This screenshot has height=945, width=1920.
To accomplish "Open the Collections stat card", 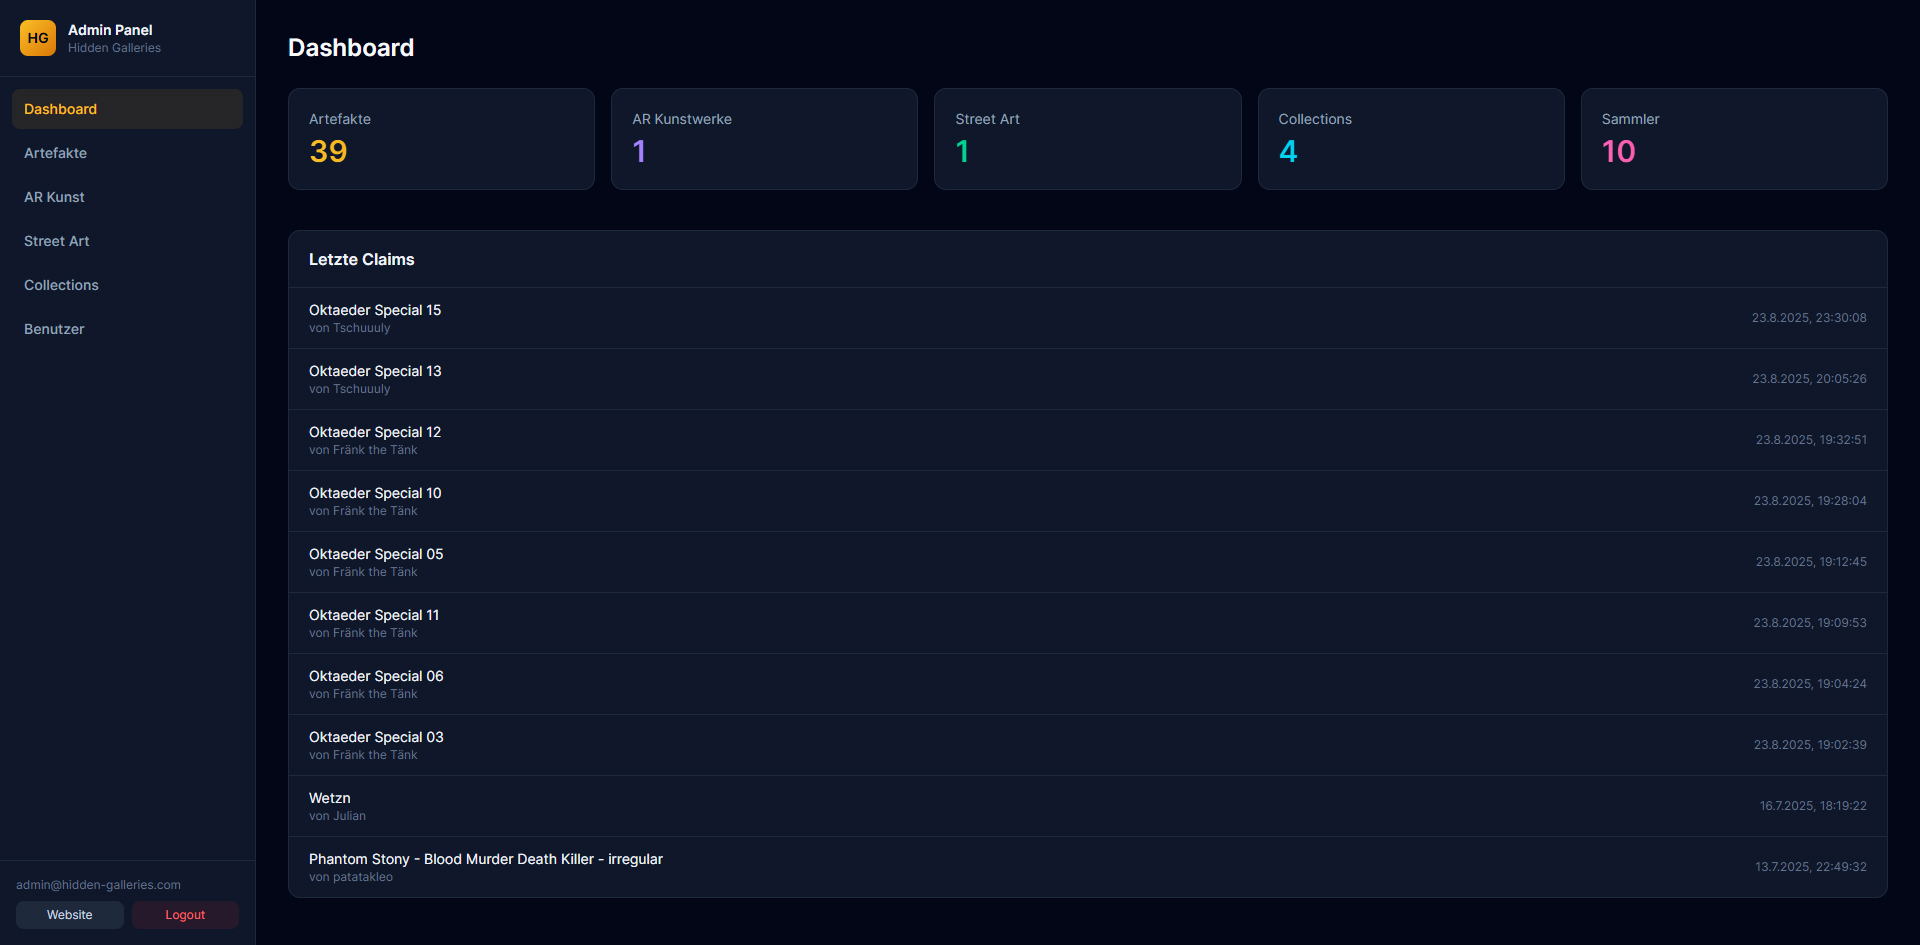I will click(x=1410, y=139).
